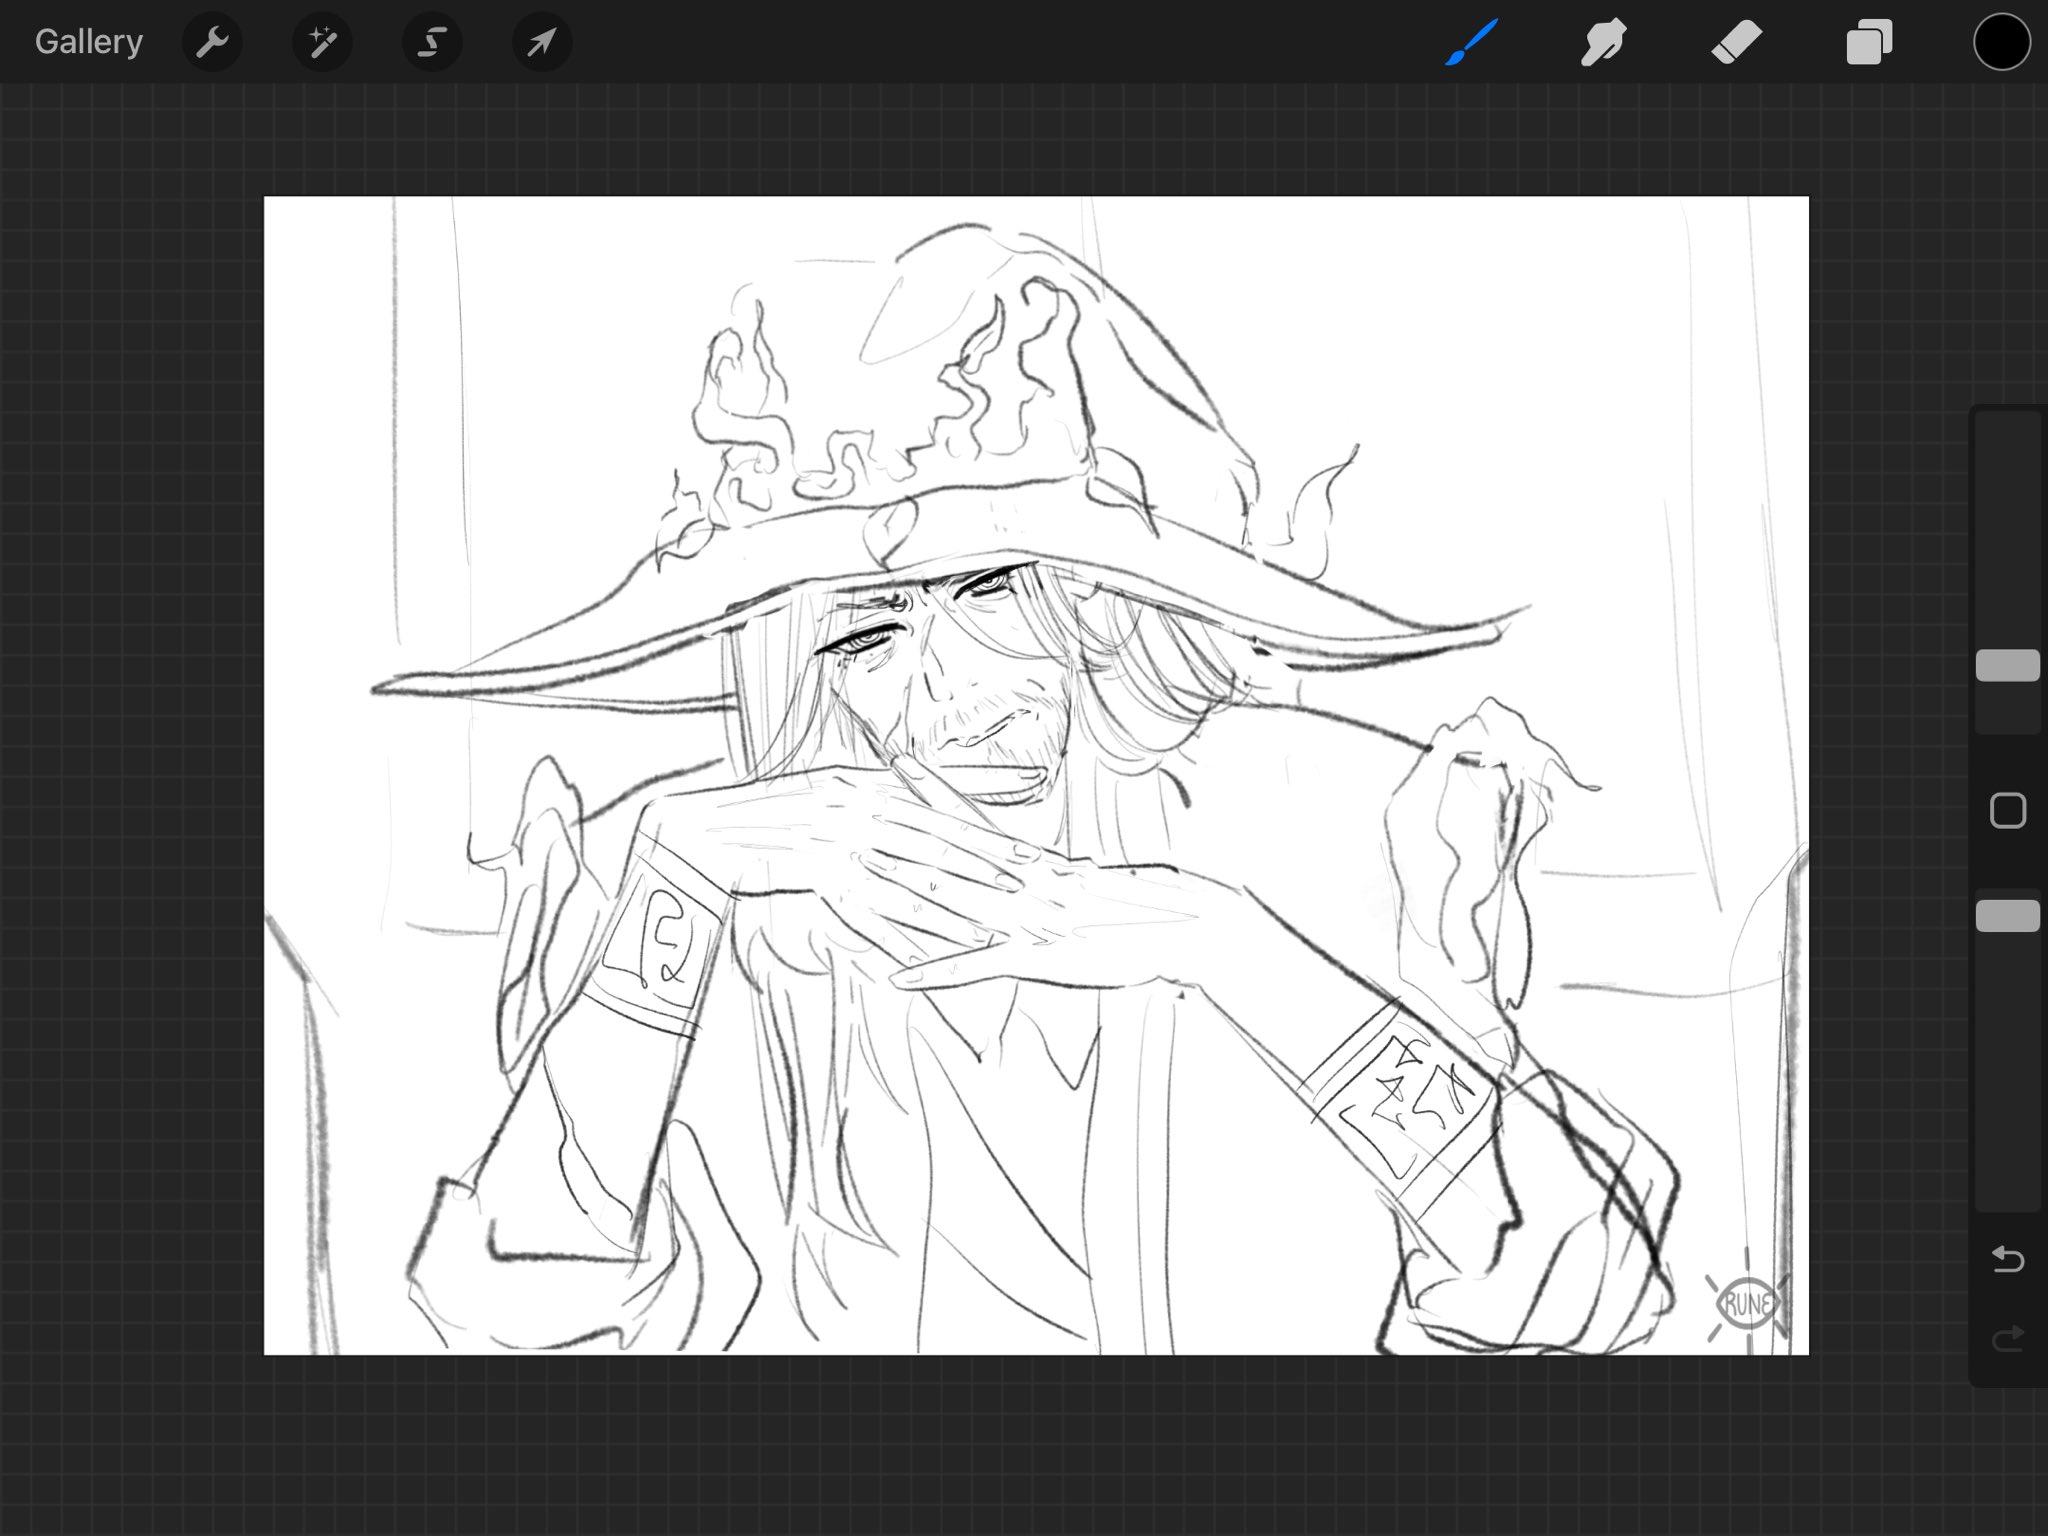Select the blue Paint brush tool
The width and height of the screenshot is (2048, 1536).
pyautogui.click(x=1471, y=42)
